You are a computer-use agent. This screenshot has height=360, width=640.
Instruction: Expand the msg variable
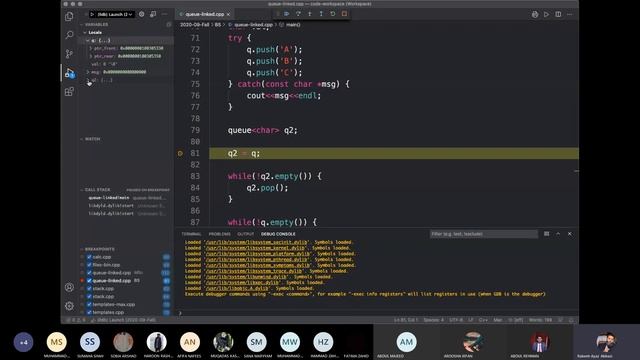pos(87,72)
